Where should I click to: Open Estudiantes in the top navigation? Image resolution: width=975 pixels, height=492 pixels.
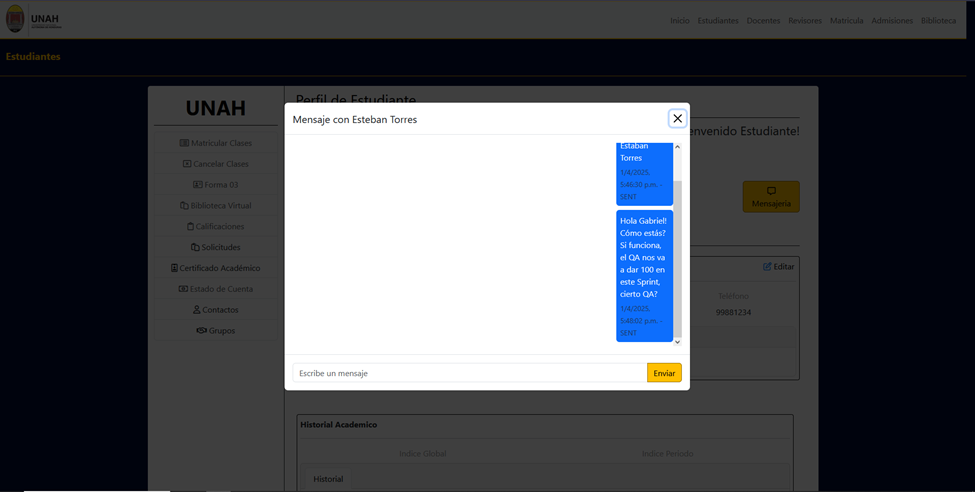(x=718, y=21)
